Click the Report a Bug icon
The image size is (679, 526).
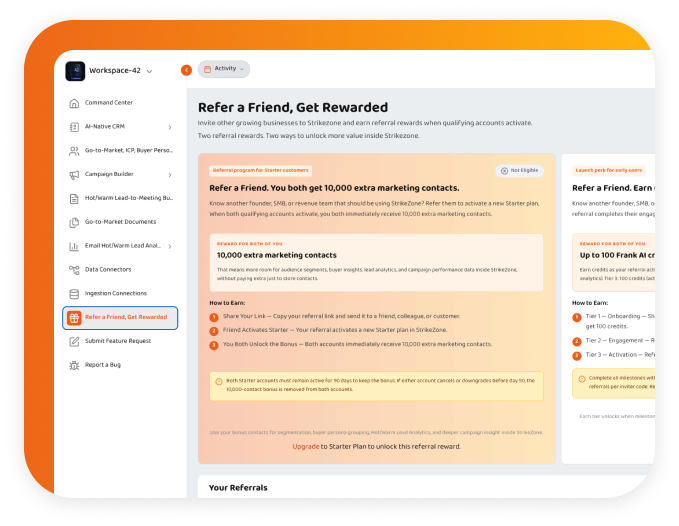[74, 365]
